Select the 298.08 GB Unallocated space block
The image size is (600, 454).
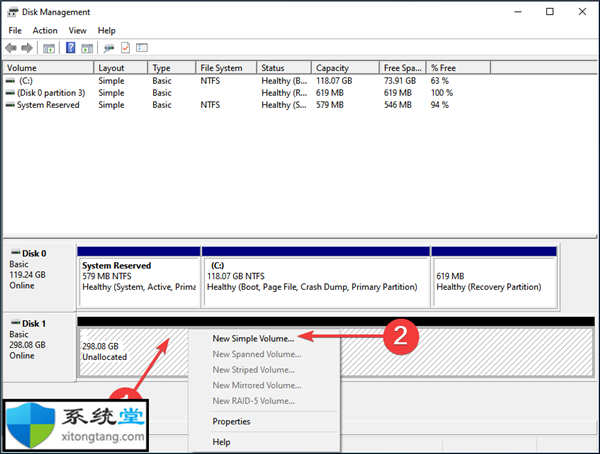point(133,351)
